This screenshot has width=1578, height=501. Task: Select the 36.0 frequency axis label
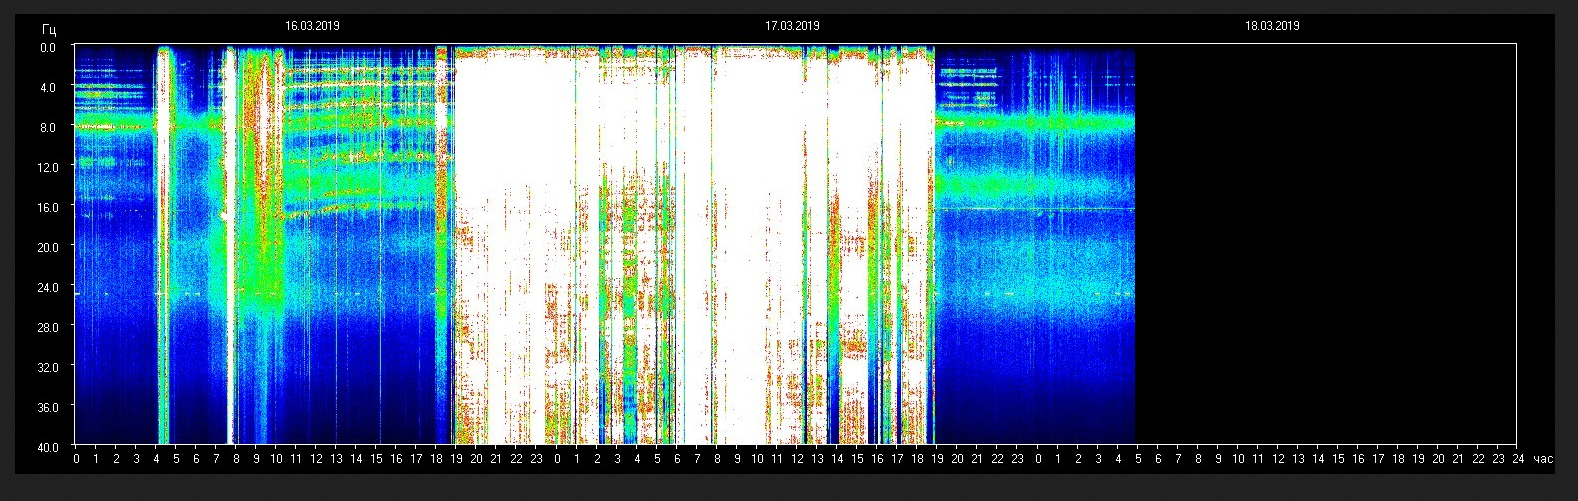click(x=49, y=408)
